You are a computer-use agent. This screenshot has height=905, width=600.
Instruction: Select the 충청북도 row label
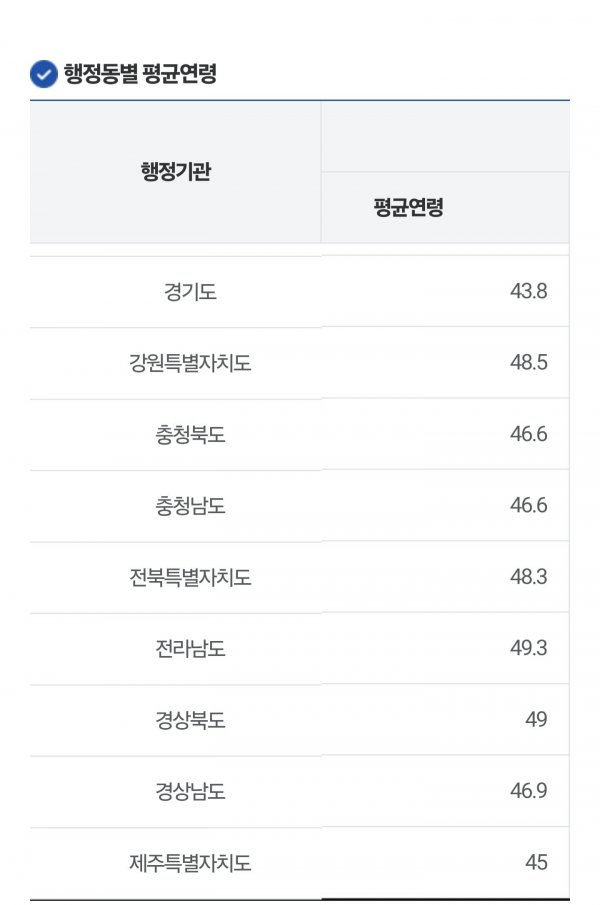tap(190, 435)
